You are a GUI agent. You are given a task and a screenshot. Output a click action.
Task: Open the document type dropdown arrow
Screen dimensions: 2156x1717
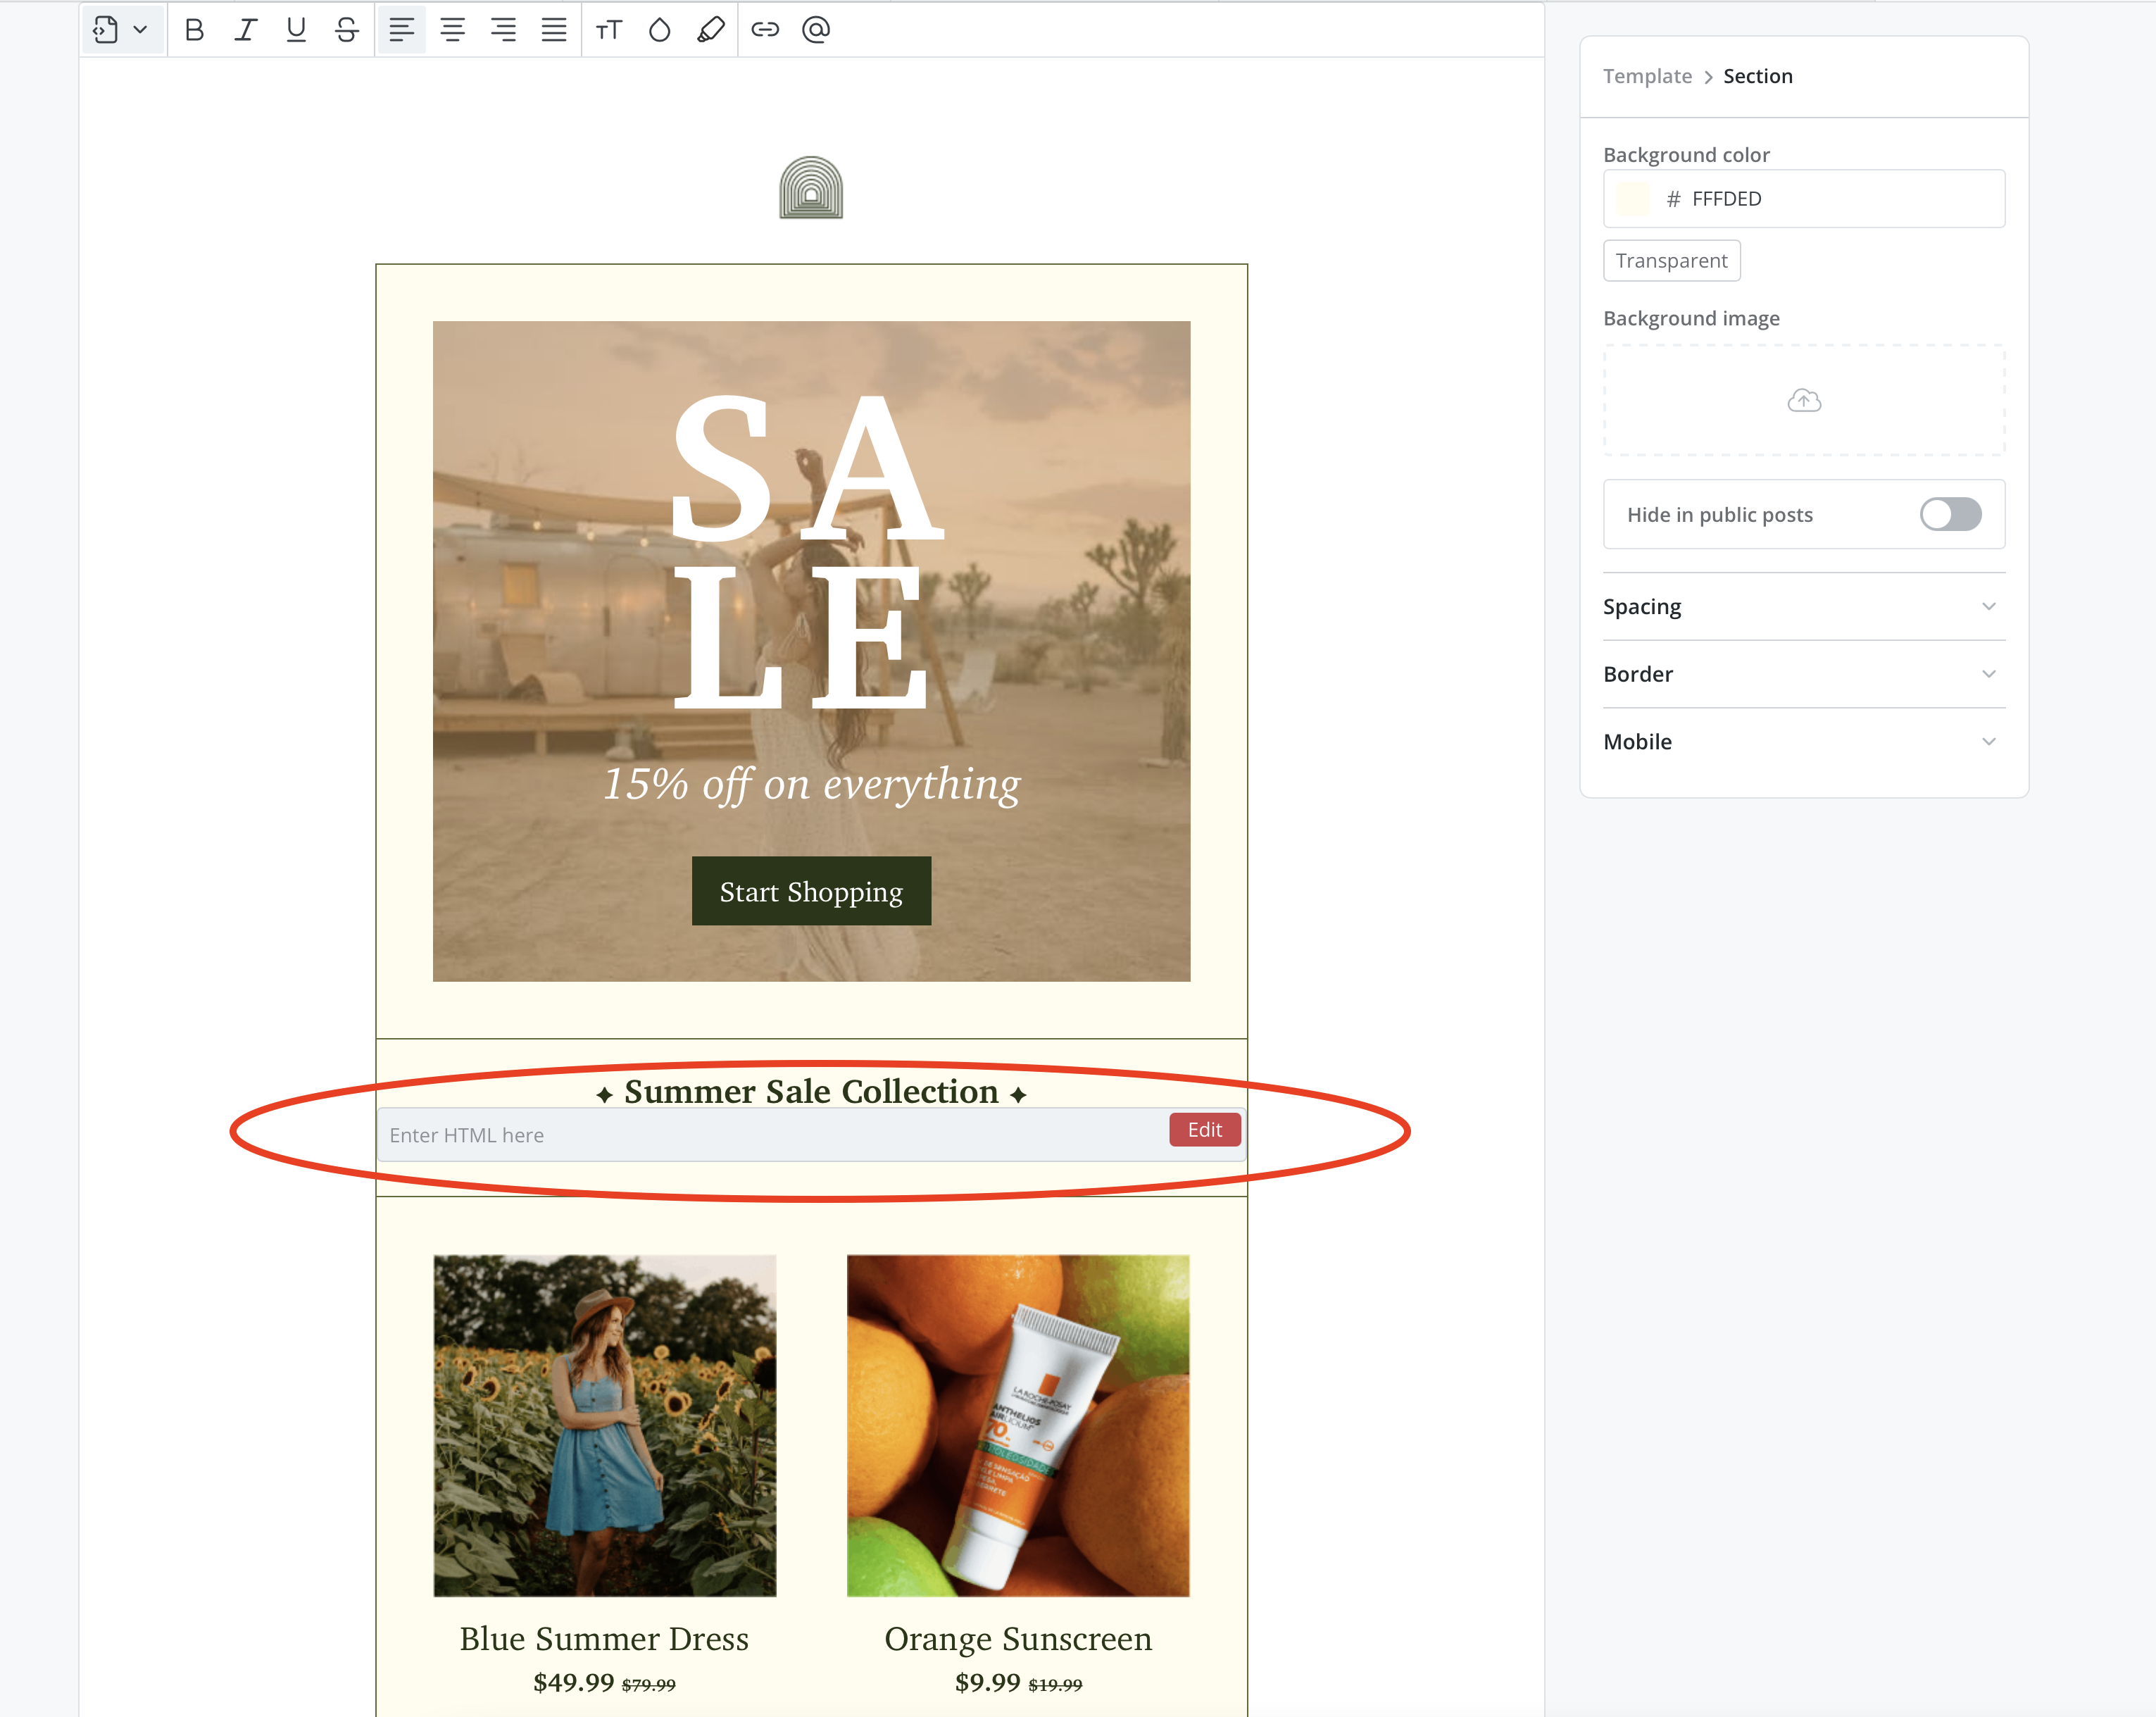click(x=140, y=30)
